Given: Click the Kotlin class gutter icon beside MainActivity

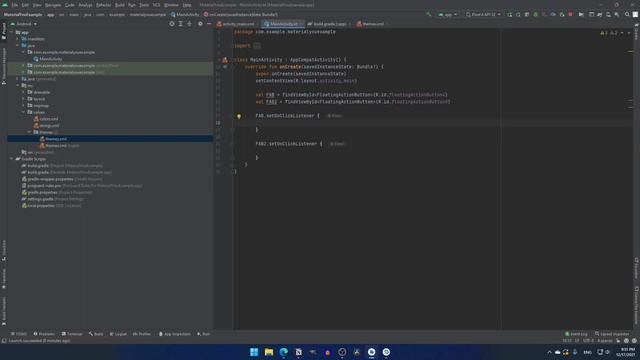Looking at the screenshot, I should [x=224, y=60].
